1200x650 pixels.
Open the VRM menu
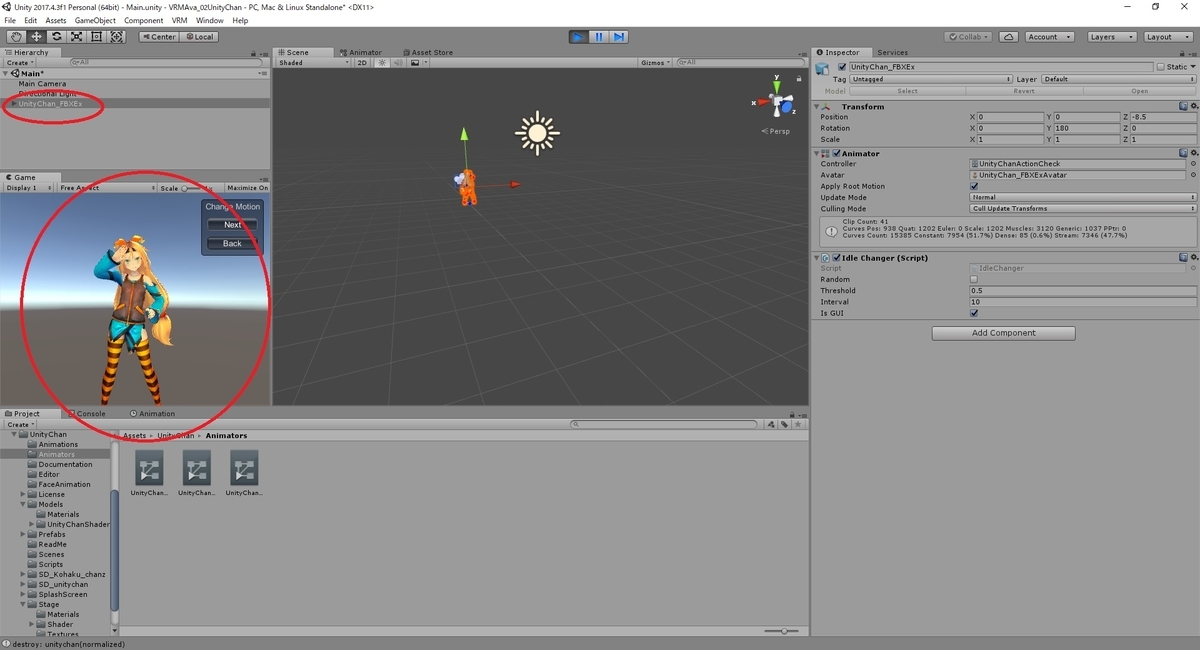[x=179, y=20]
